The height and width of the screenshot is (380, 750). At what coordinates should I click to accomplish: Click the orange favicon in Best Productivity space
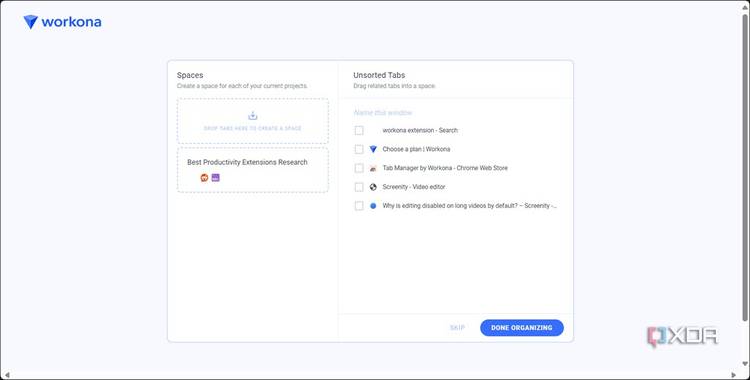click(x=204, y=178)
